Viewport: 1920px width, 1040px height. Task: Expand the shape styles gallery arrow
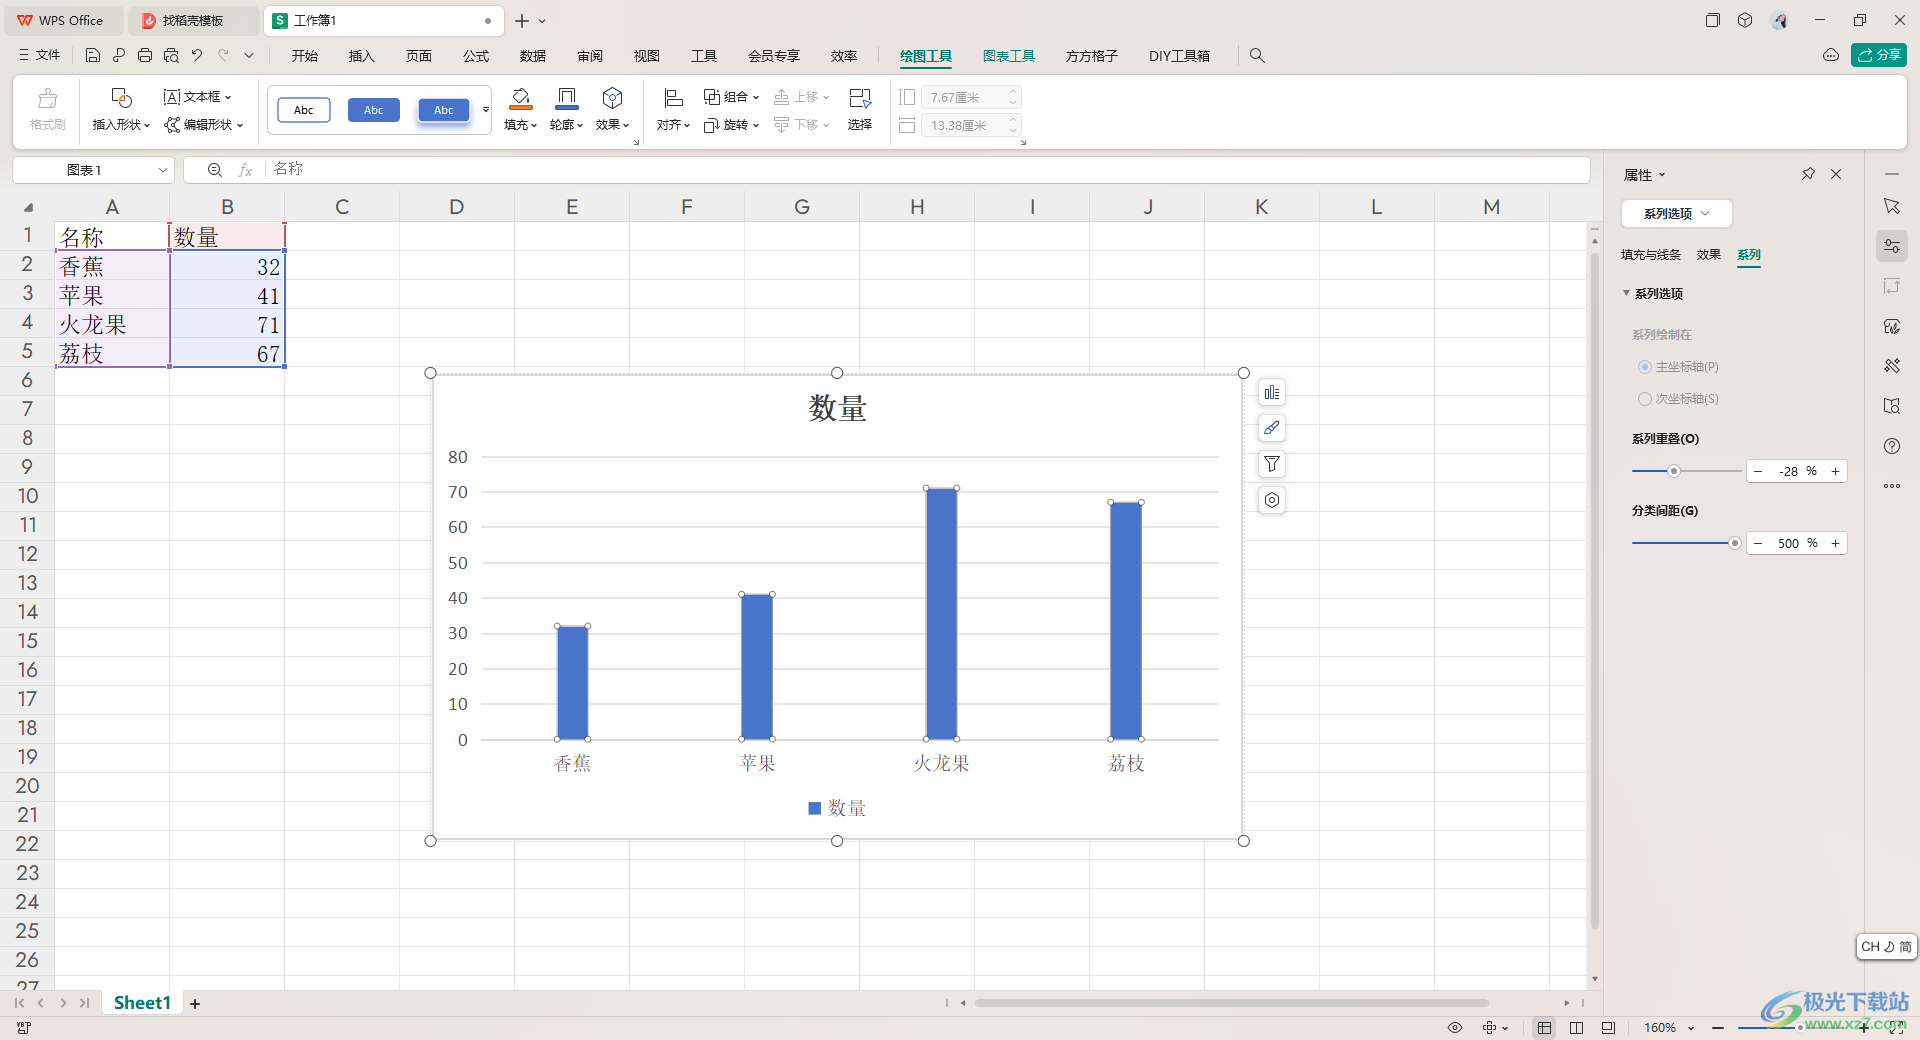coord(486,110)
